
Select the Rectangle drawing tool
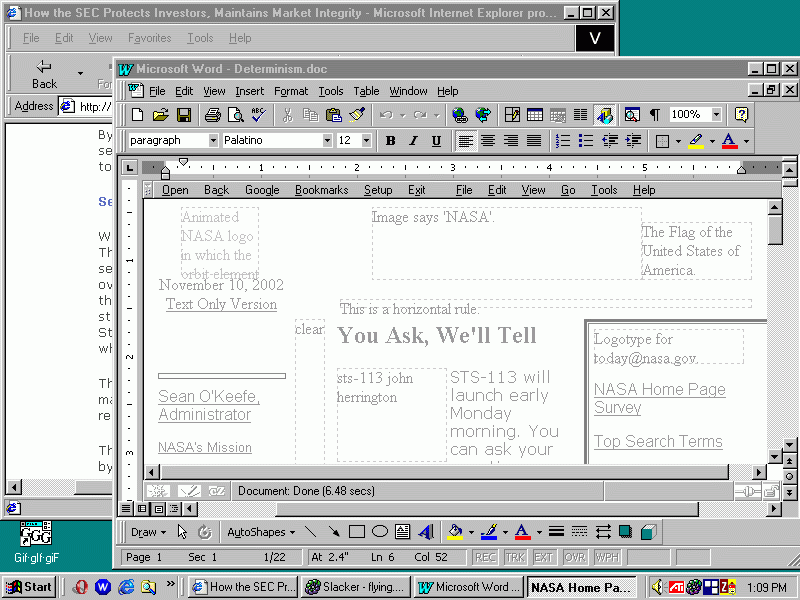357,532
